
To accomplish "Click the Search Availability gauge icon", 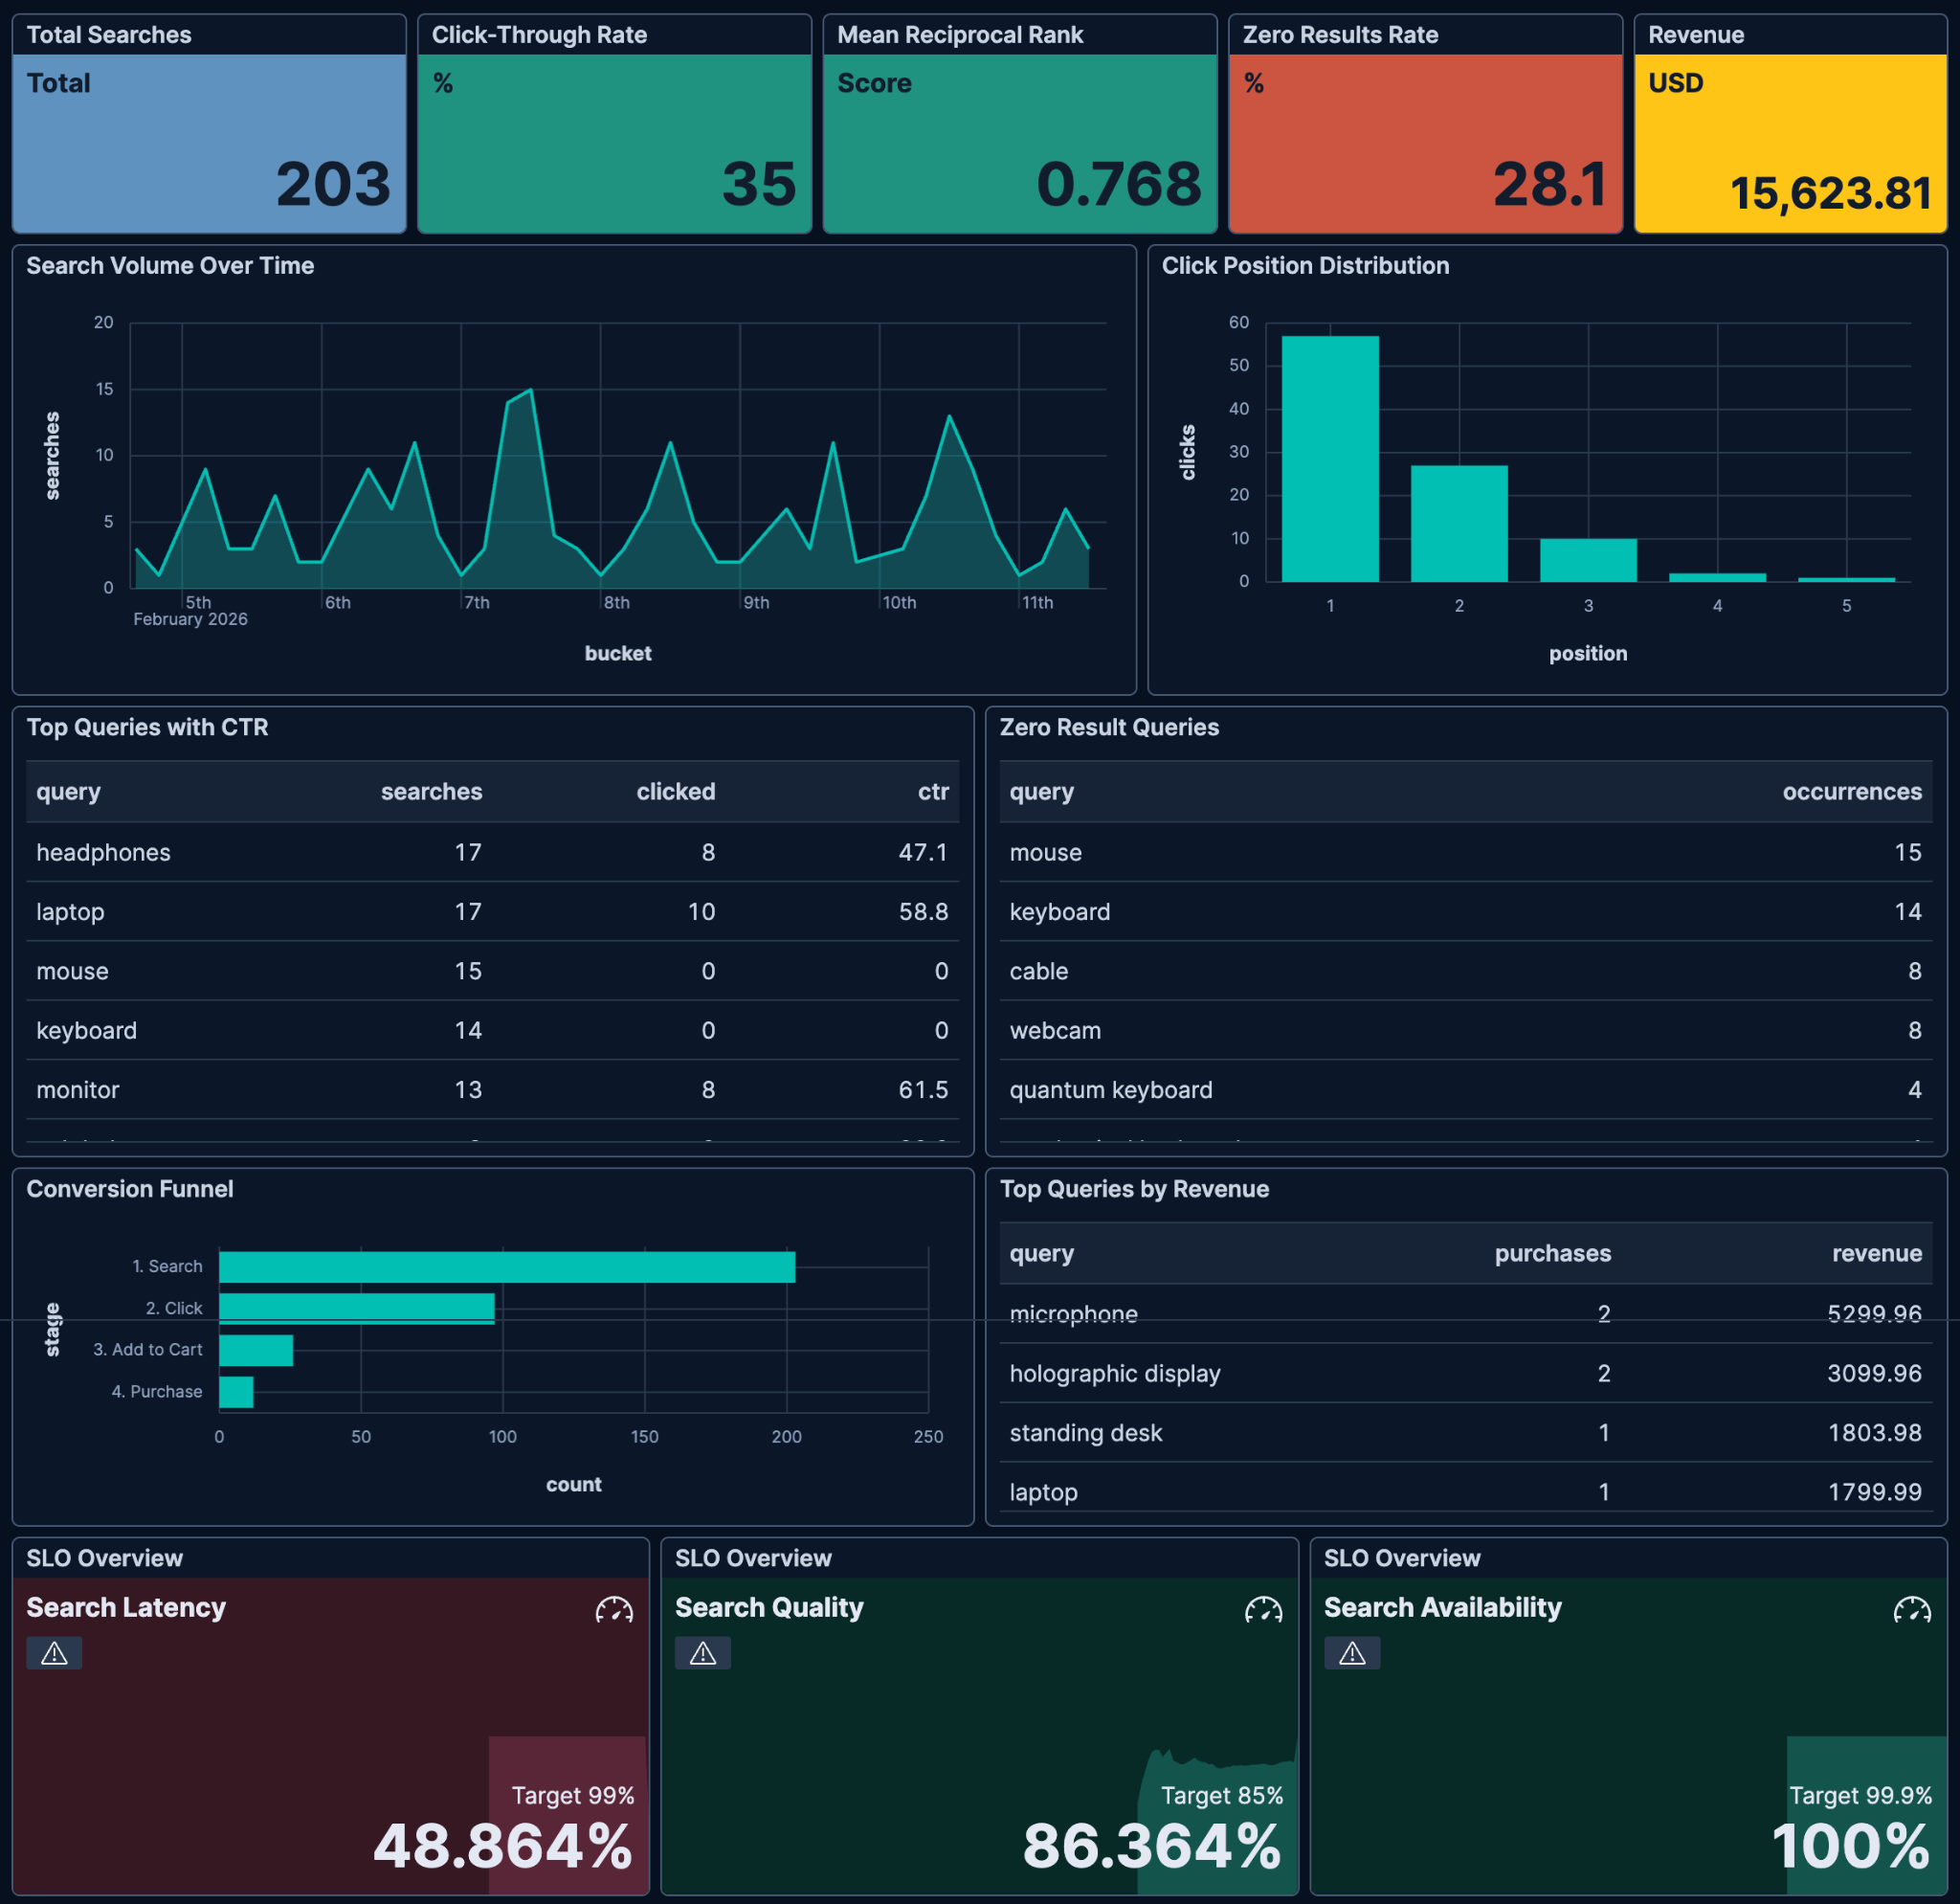I will point(1912,1609).
